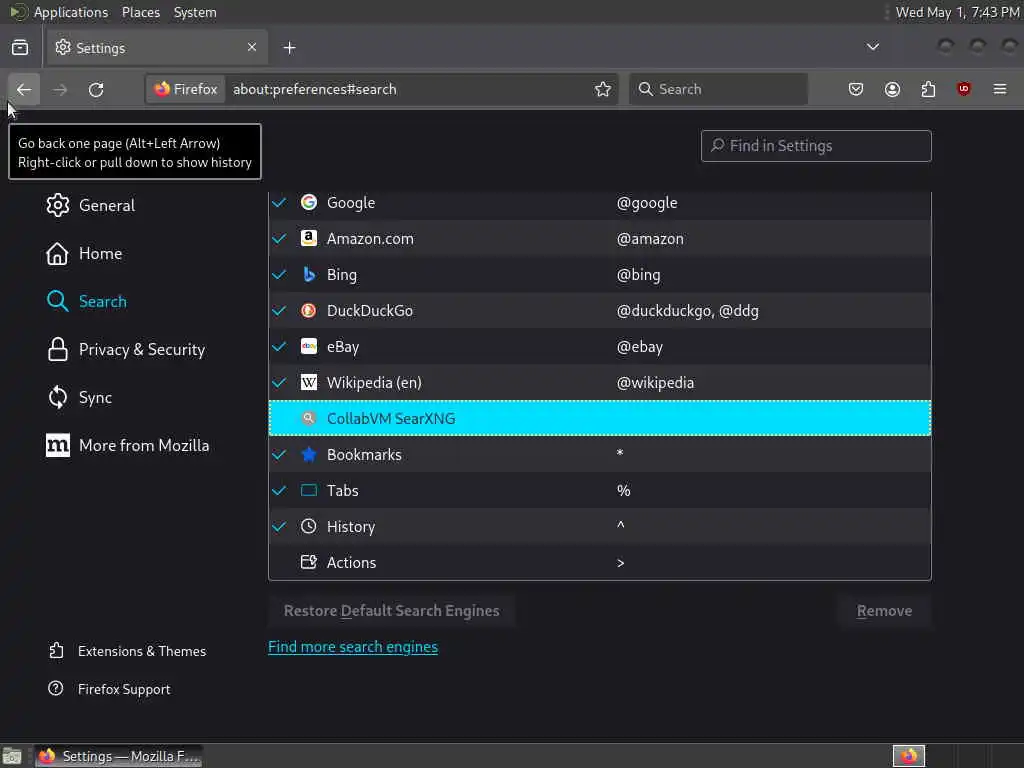Open Firefox View tab overview icon
Image resolution: width=1024 pixels, height=768 pixels.
[20, 48]
